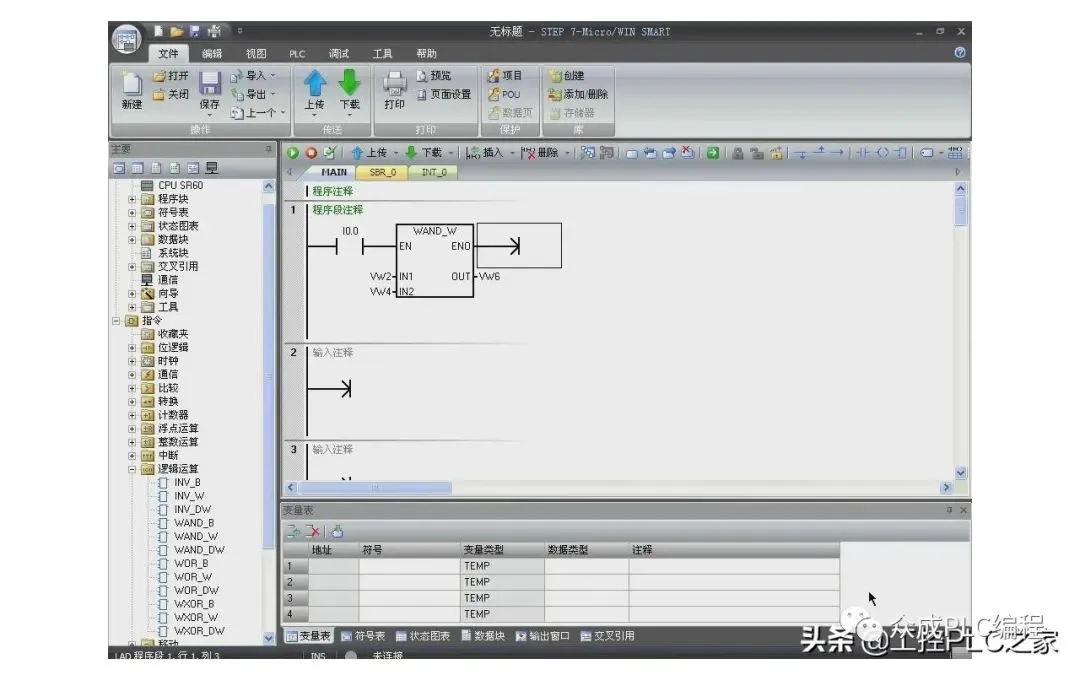Click the green go-to arrow toolbar icon
The width and height of the screenshot is (1080, 675).
click(713, 153)
